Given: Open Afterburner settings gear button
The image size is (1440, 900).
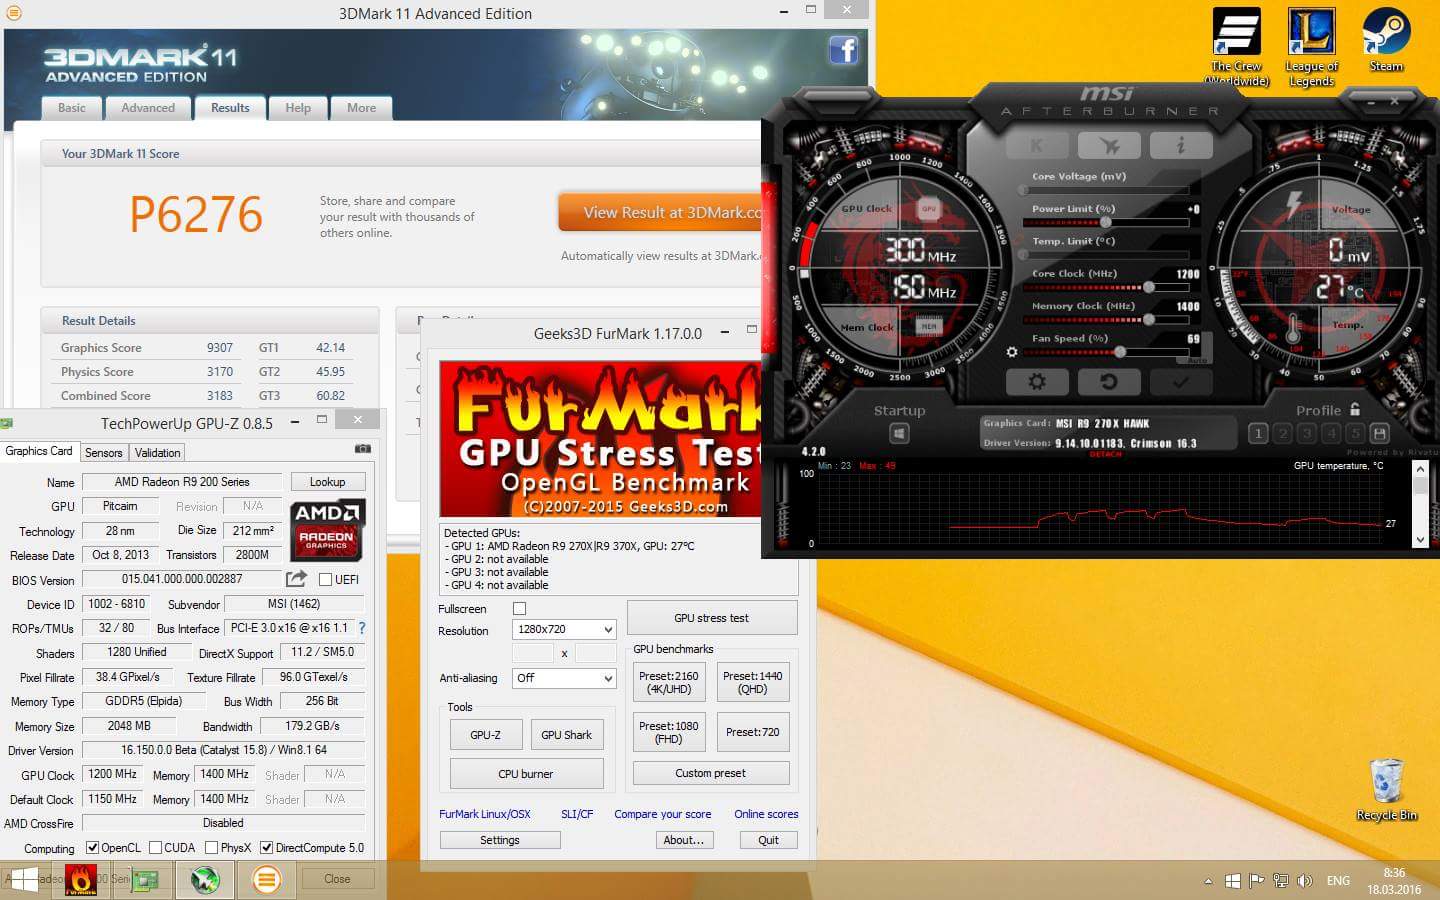Looking at the screenshot, I should click(x=1037, y=382).
